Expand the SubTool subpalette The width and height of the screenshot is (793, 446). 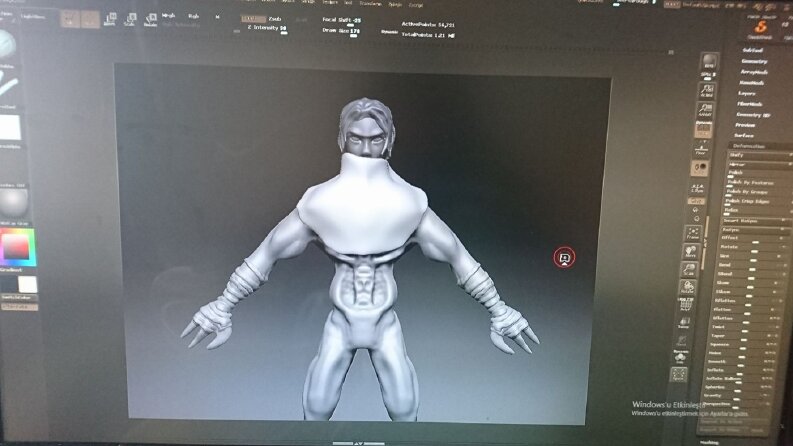[753, 50]
